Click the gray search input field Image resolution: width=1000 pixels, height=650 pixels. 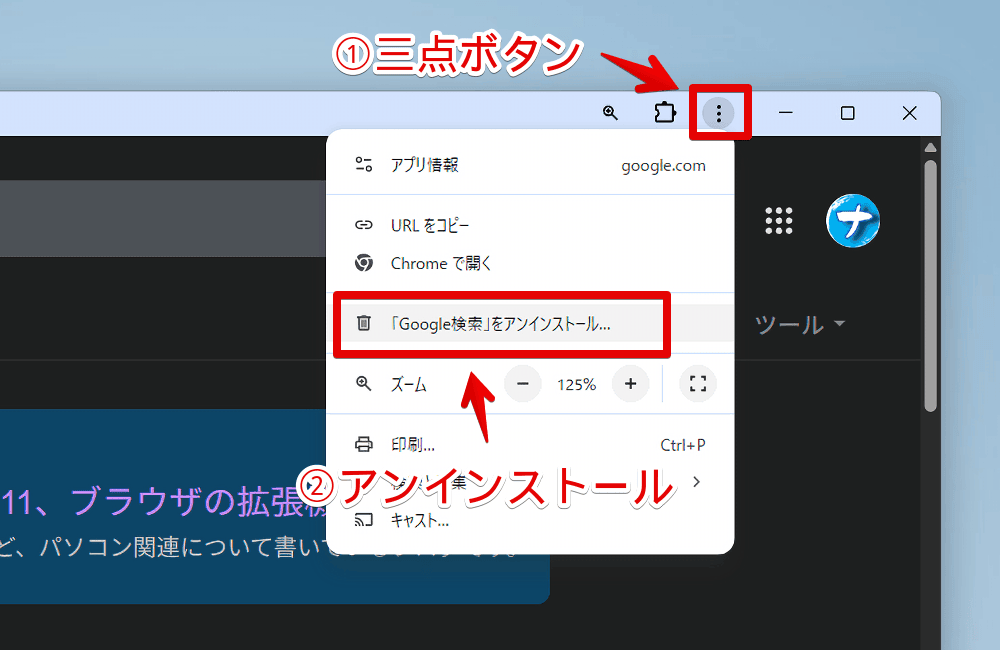163,219
